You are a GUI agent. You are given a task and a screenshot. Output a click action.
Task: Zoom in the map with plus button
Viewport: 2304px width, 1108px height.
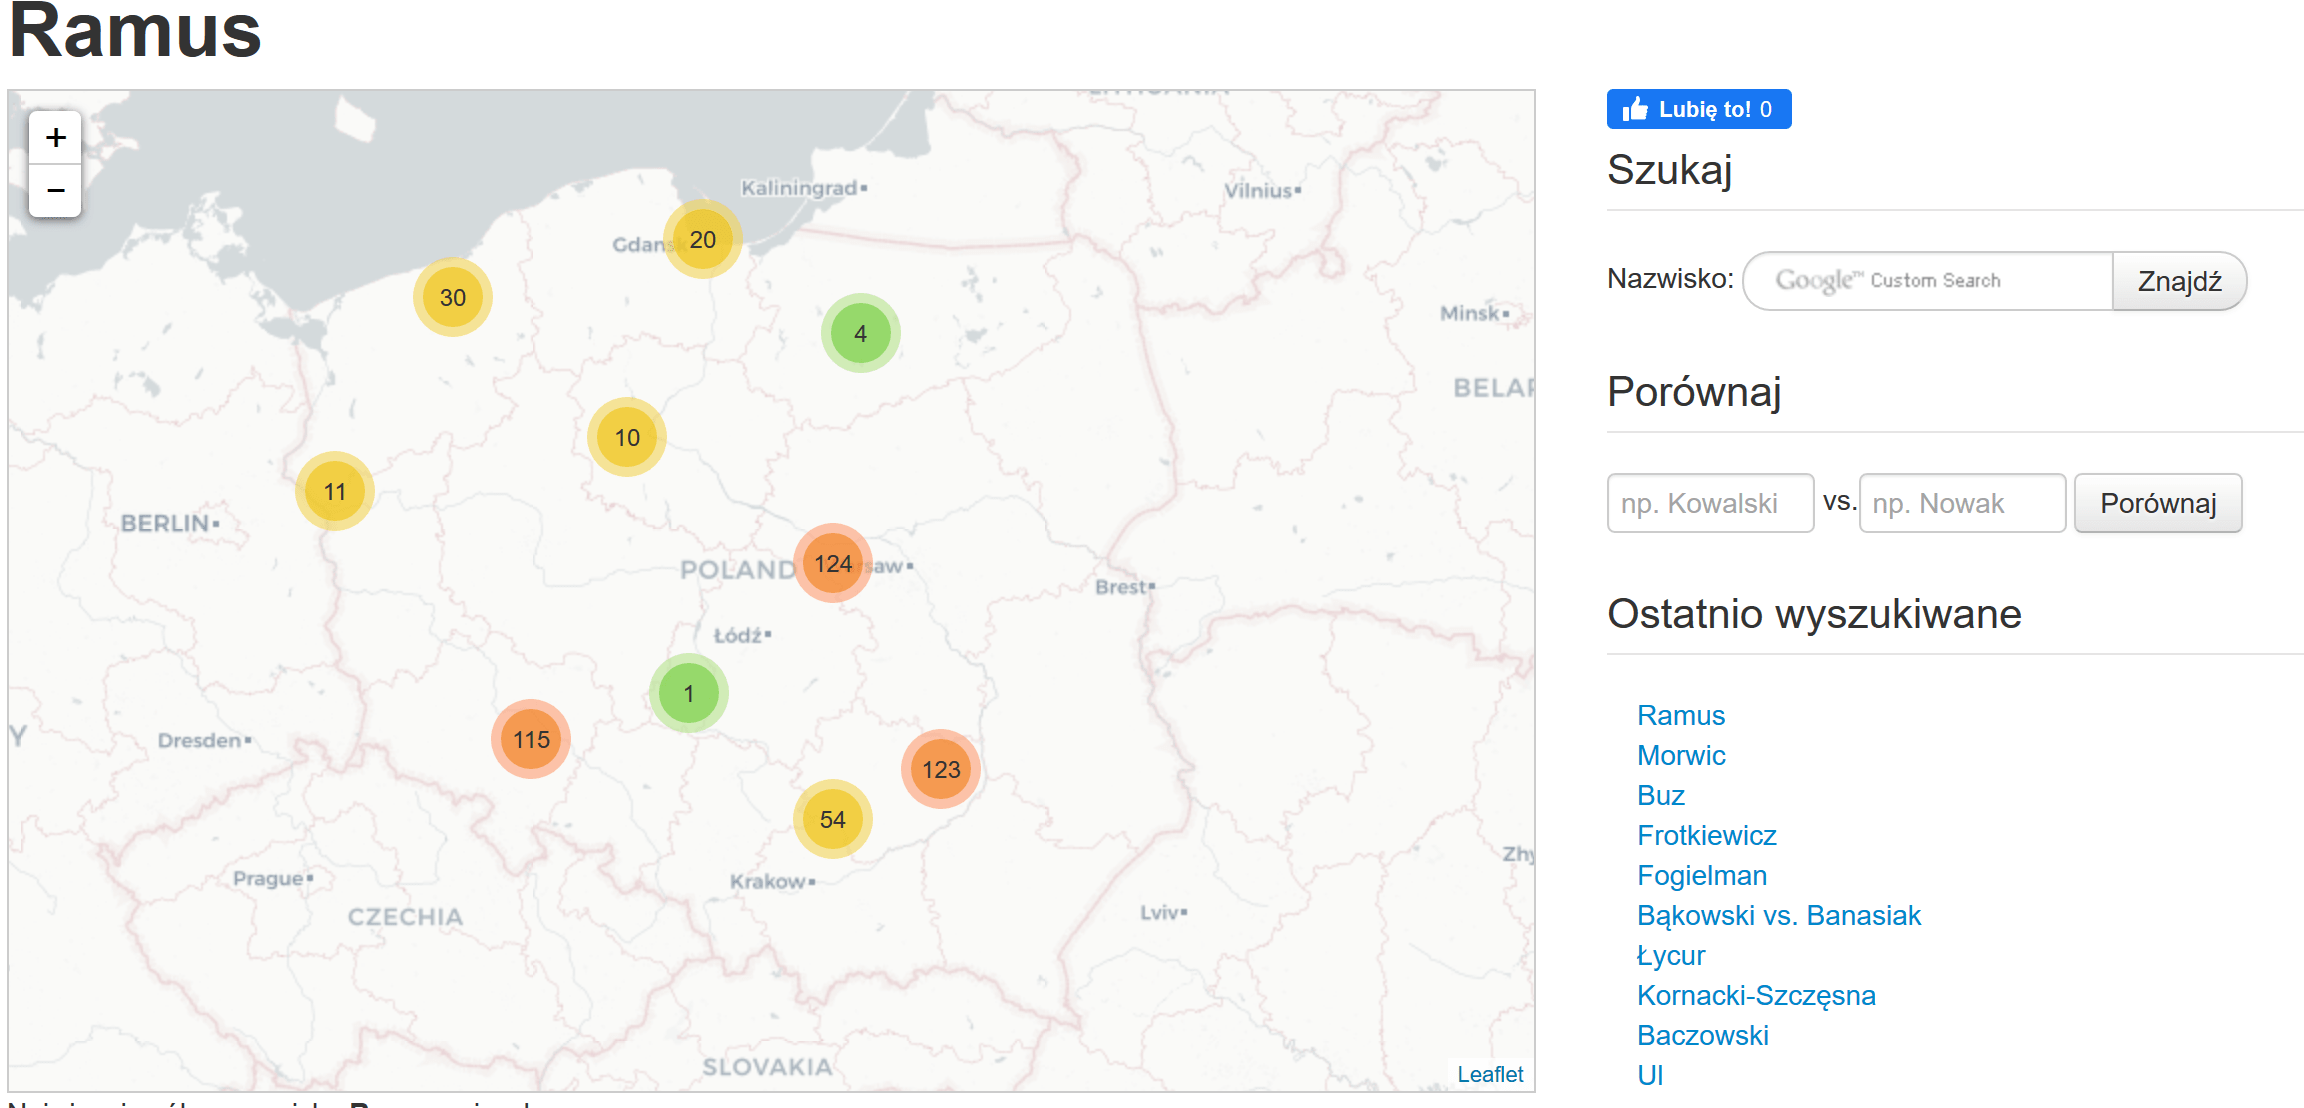pos(56,138)
